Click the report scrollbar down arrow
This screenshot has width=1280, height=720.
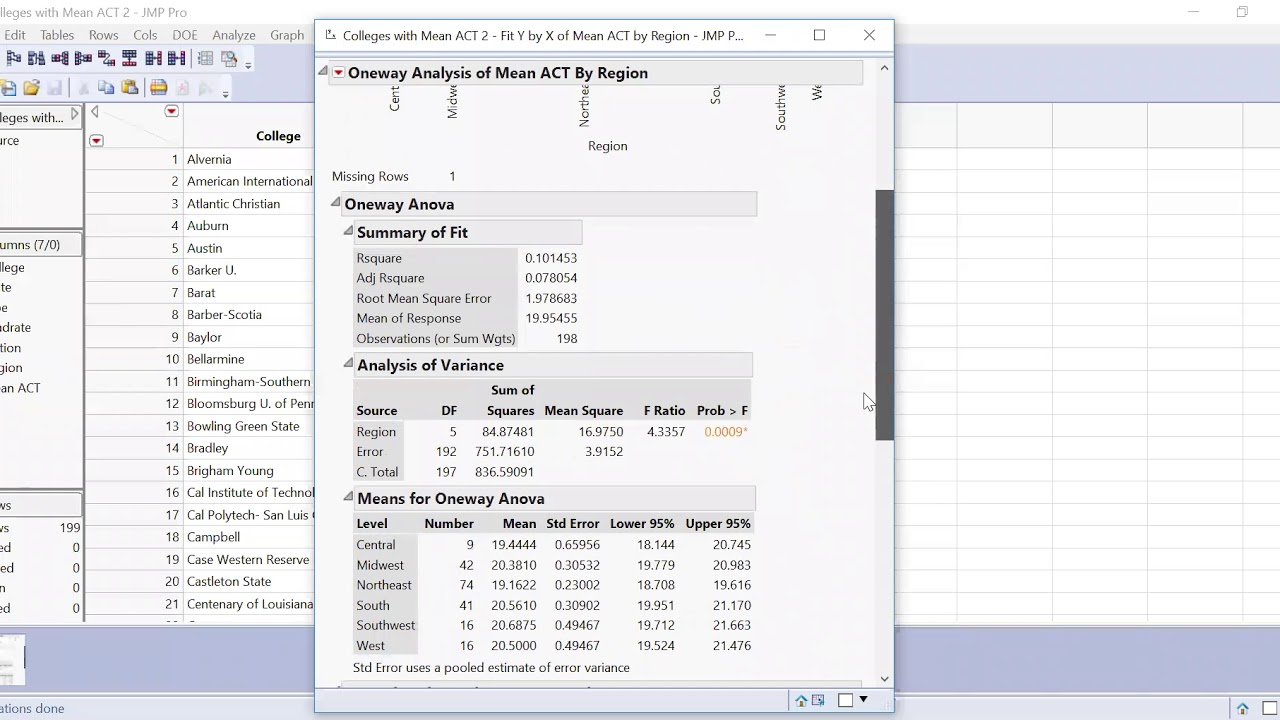pos(884,679)
